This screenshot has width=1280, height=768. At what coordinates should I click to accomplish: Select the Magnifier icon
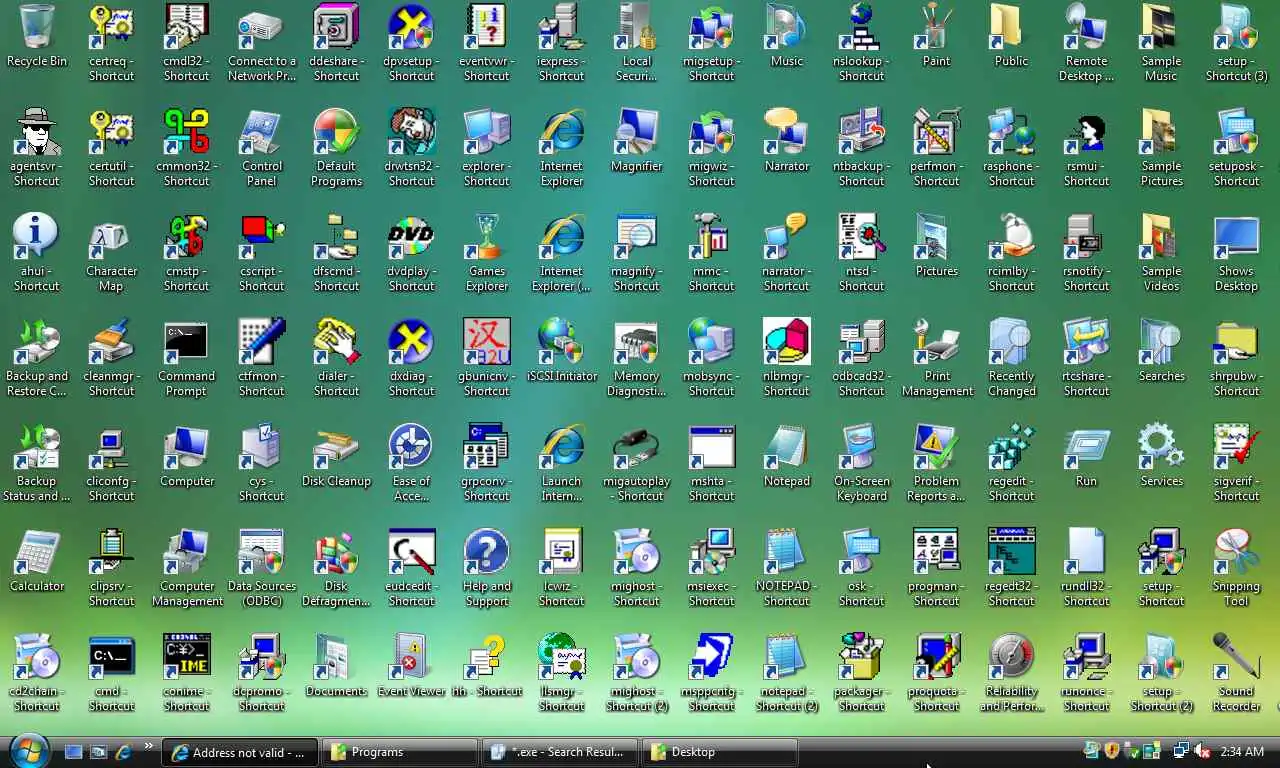637,132
